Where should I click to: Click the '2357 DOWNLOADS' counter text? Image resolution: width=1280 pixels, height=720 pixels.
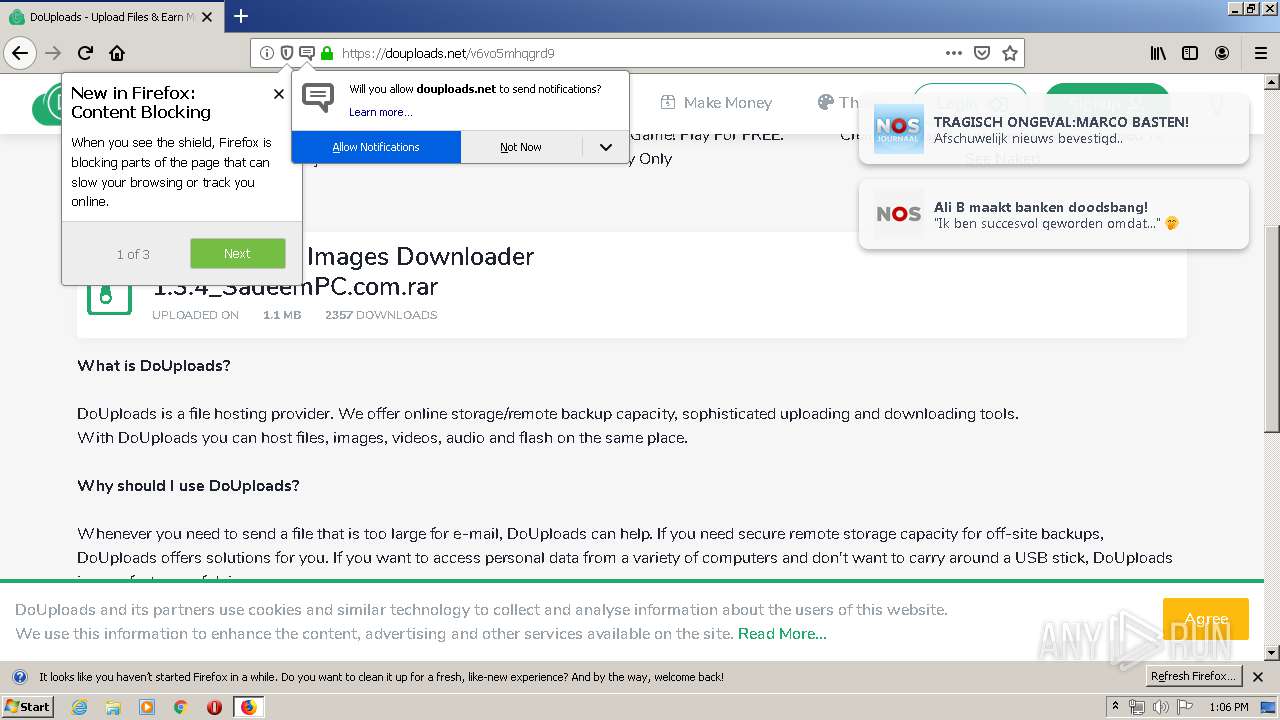381,315
